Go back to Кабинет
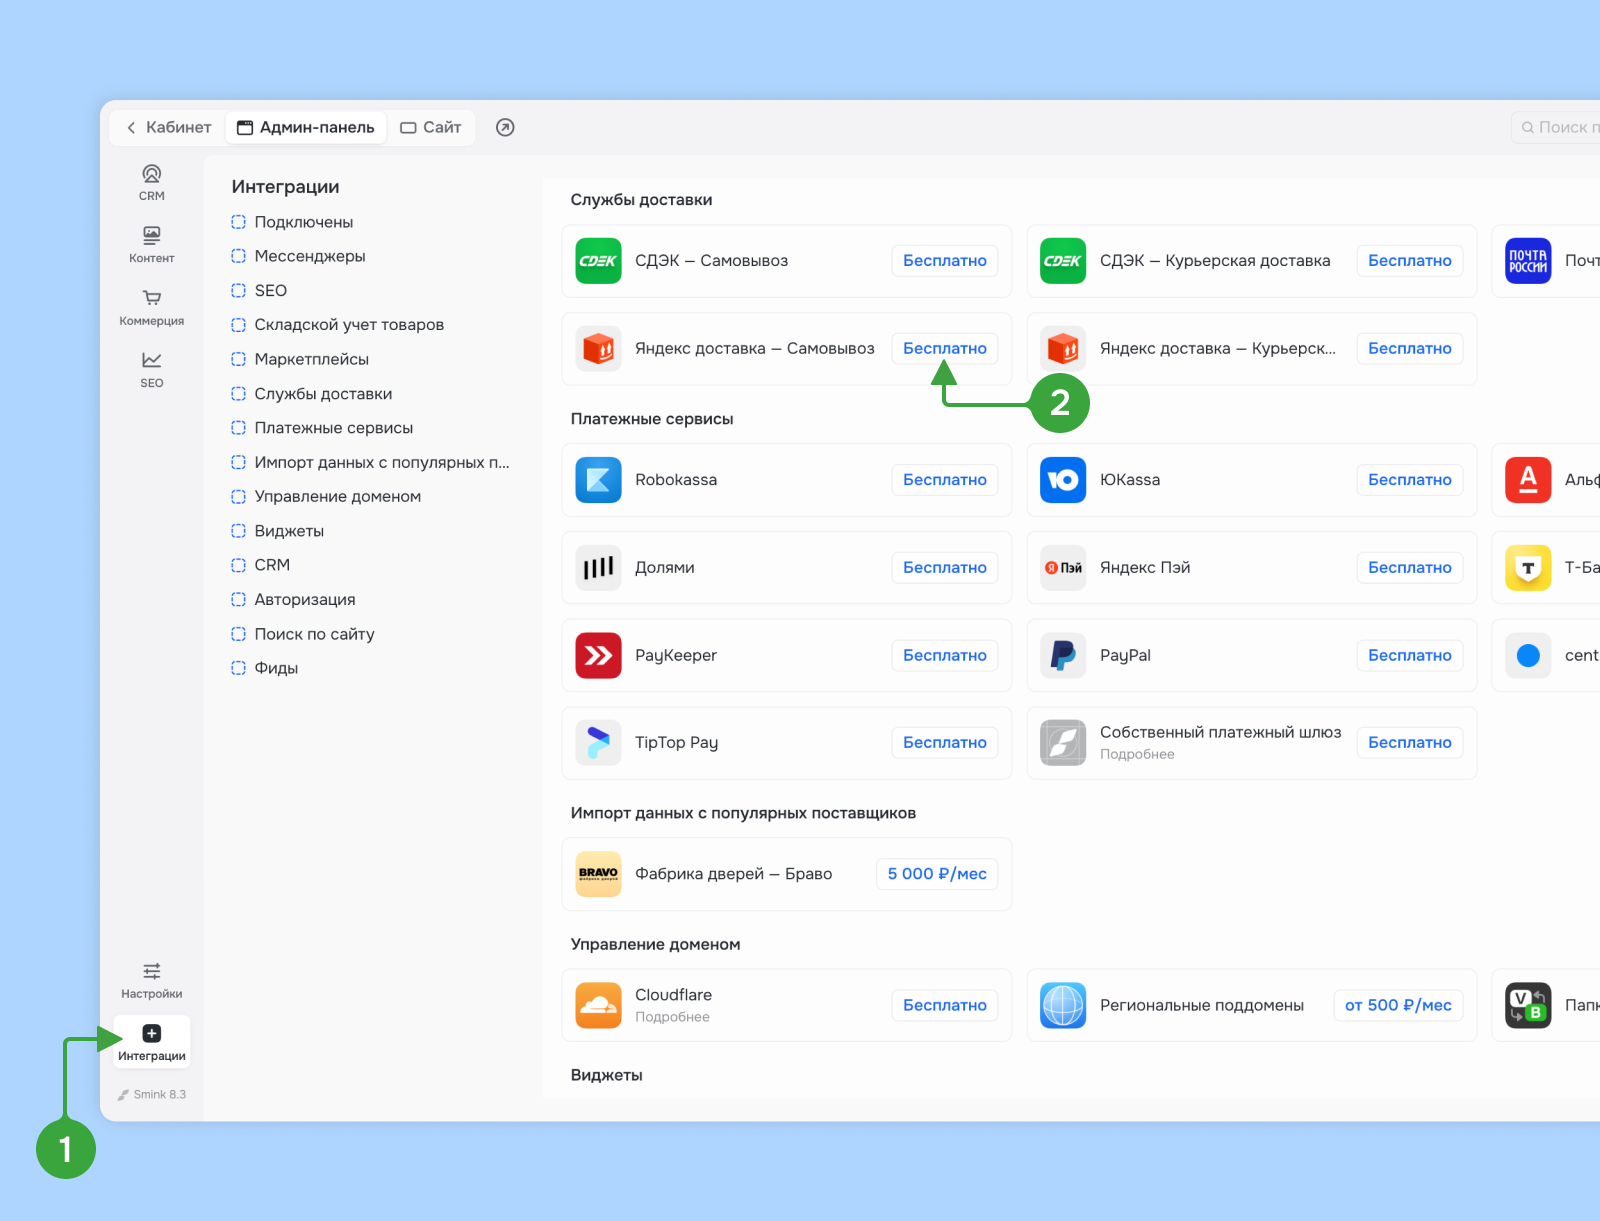Image resolution: width=1600 pixels, height=1221 pixels. 168,127
